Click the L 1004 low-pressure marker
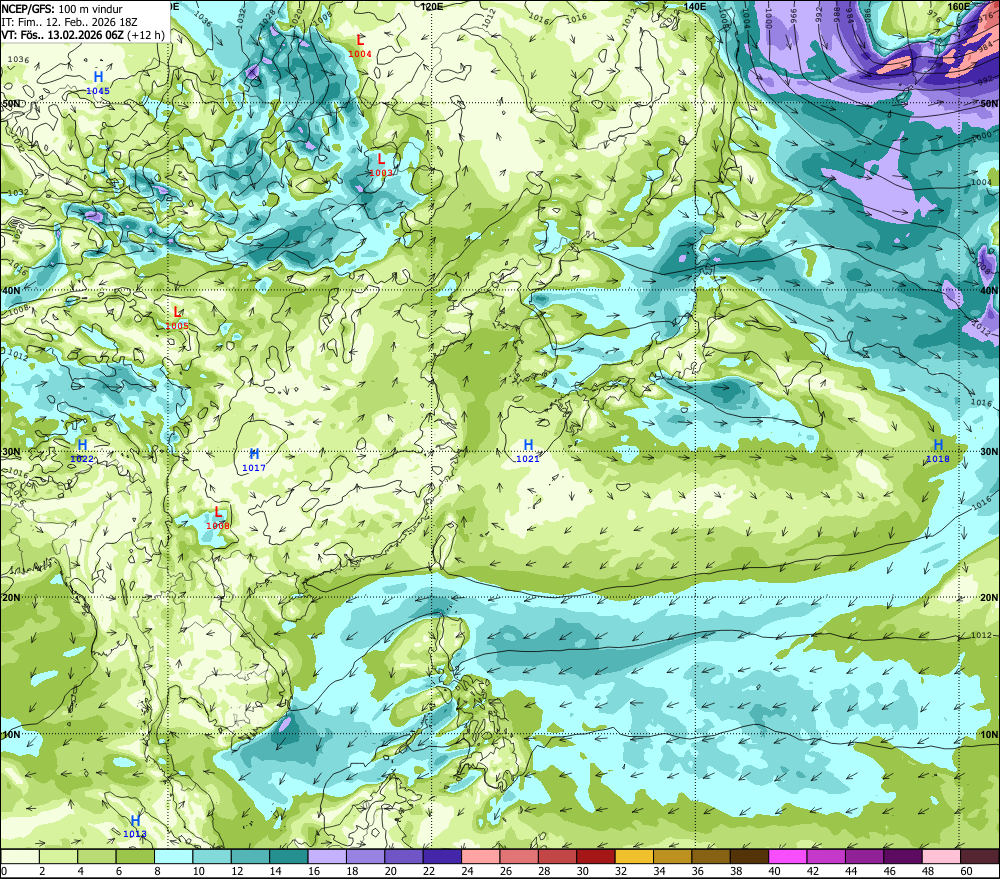1000x879 pixels. (360, 47)
